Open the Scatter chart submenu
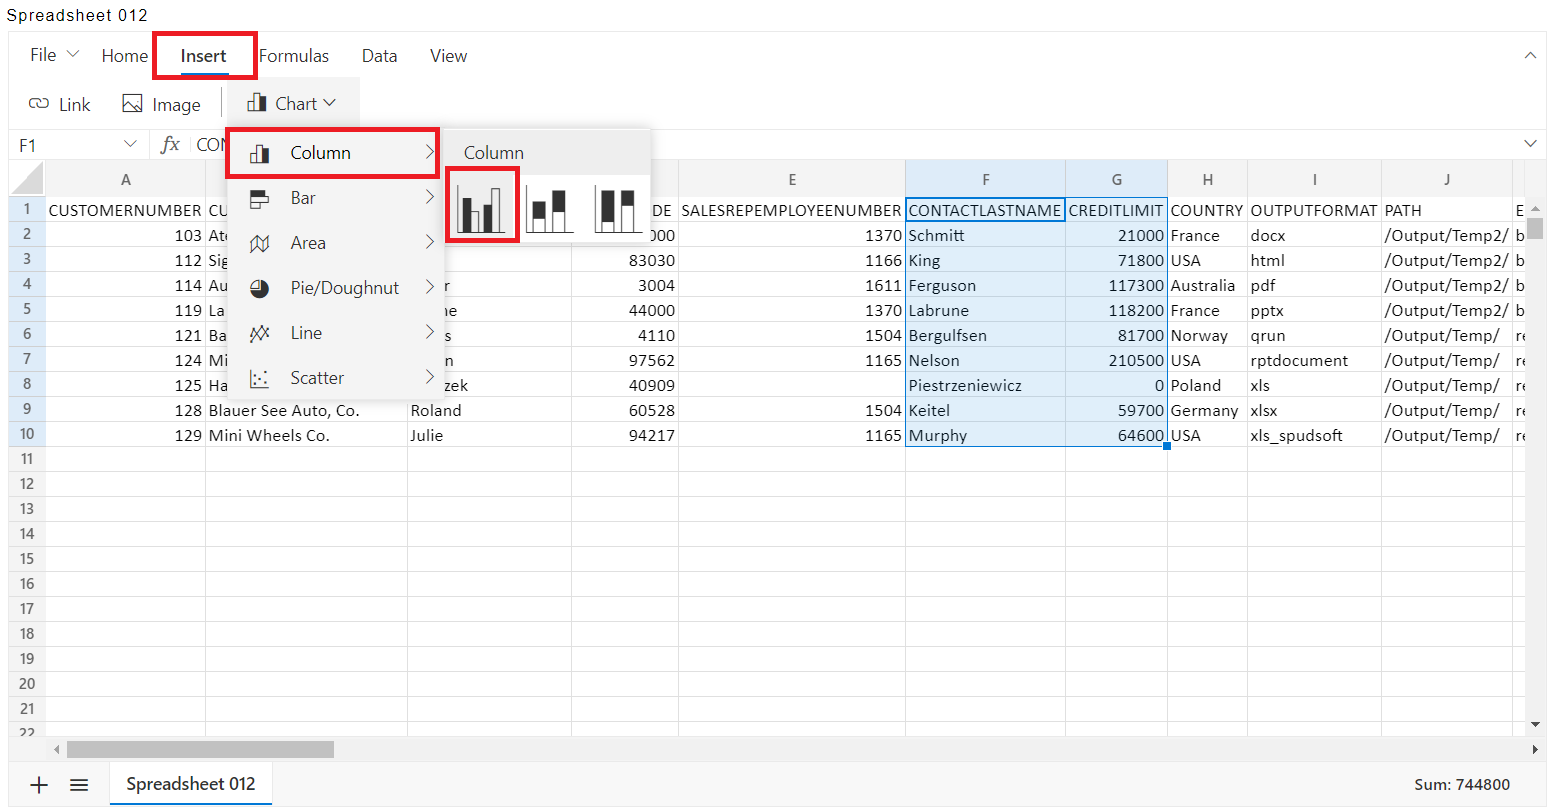 [x=334, y=378]
